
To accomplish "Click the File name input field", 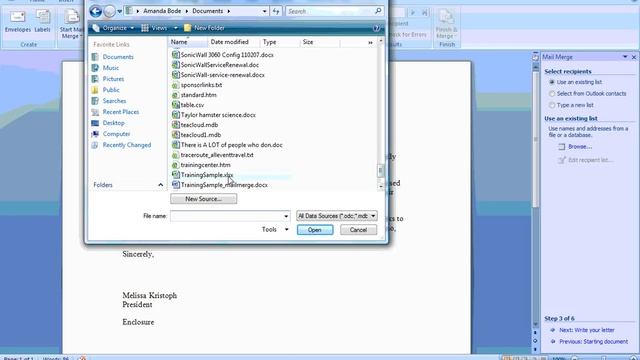I will tap(227, 216).
